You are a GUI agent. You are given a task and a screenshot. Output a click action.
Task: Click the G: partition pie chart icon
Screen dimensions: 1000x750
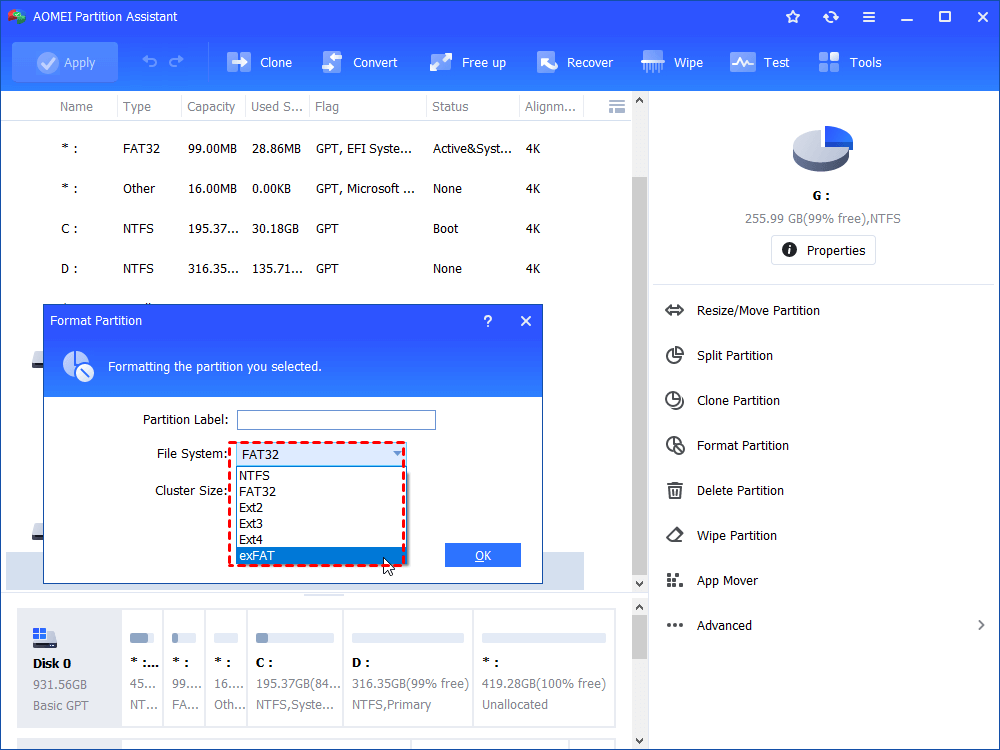click(823, 149)
